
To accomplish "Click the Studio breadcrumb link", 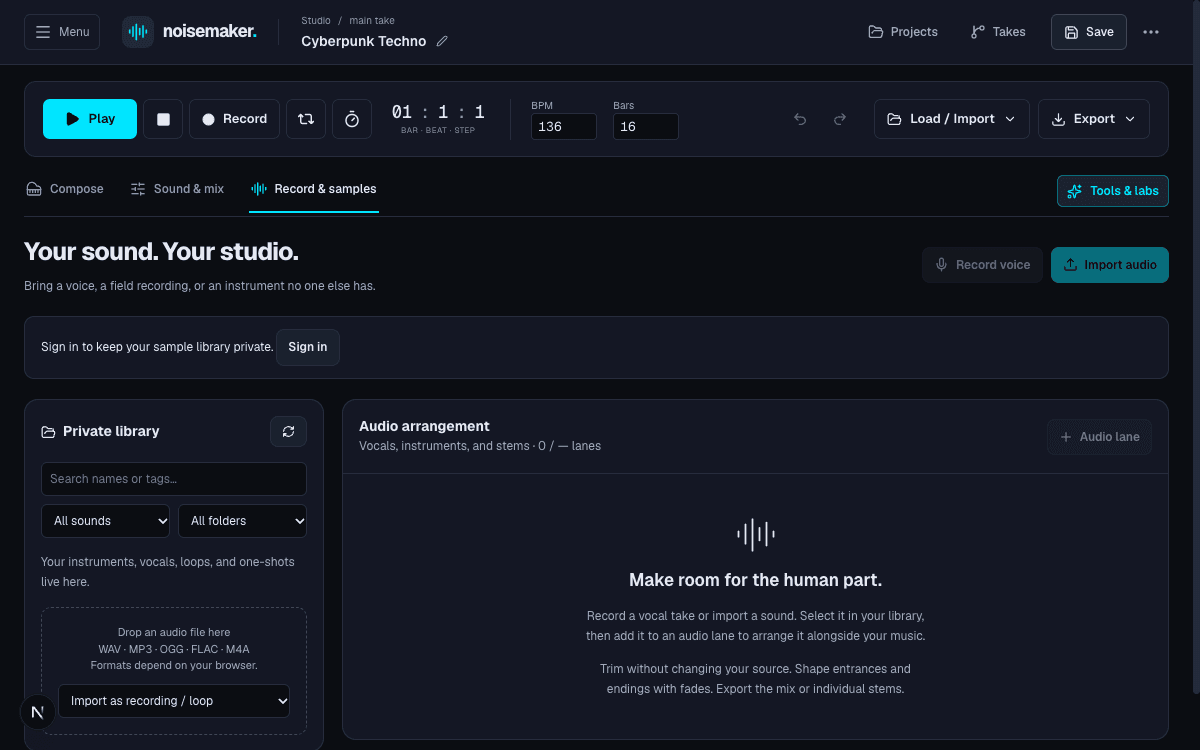I will [316, 21].
